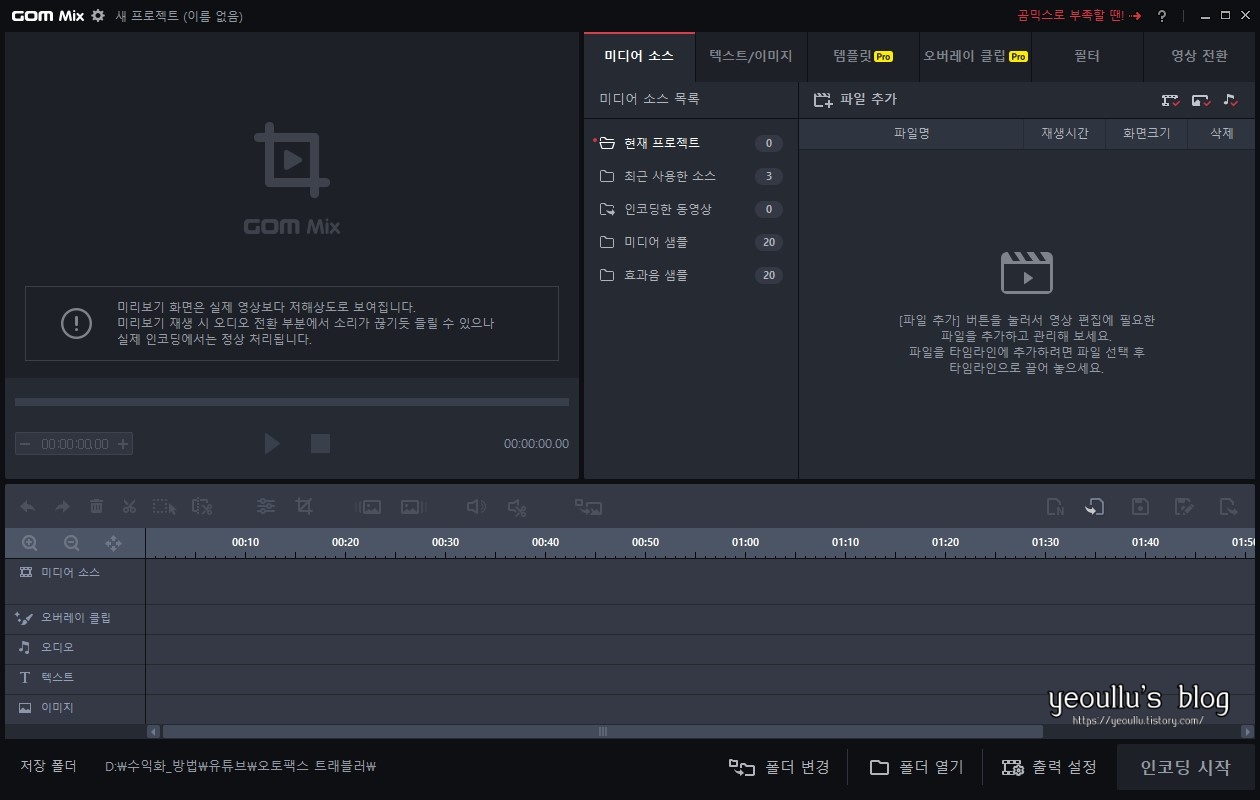Click the cut selected region icon
Screen dimensions: 1260x800
click(x=202, y=507)
